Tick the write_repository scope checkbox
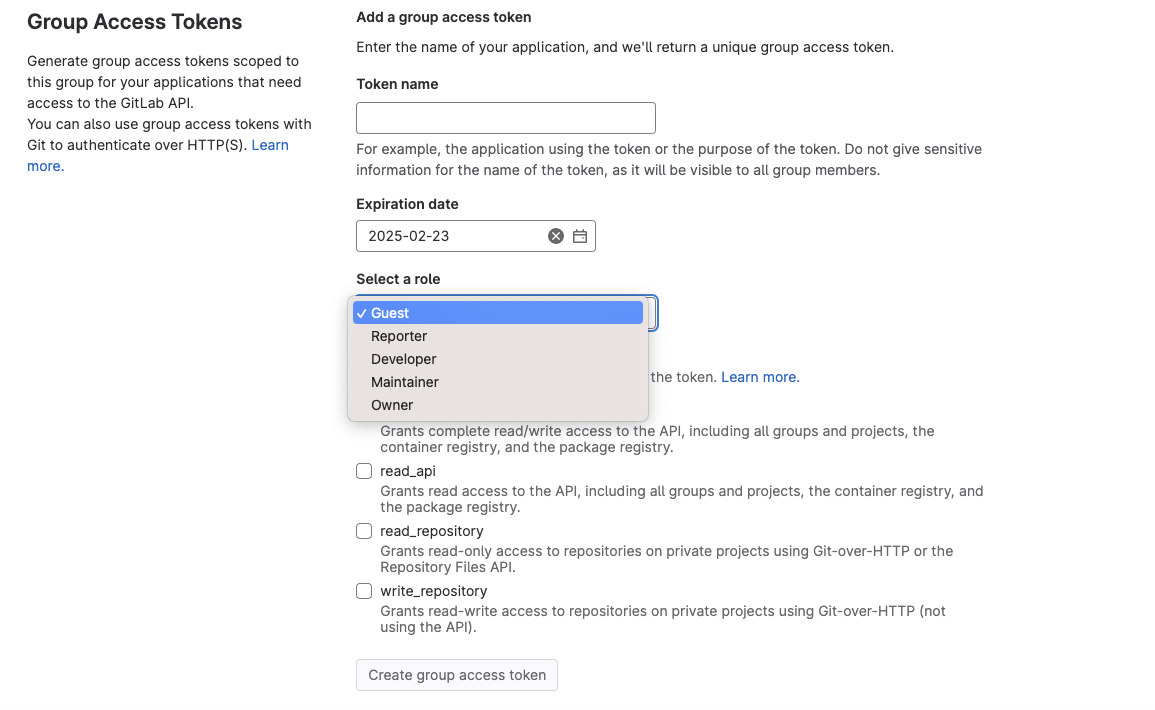Image resolution: width=1155 pixels, height=710 pixels. (x=364, y=592)
